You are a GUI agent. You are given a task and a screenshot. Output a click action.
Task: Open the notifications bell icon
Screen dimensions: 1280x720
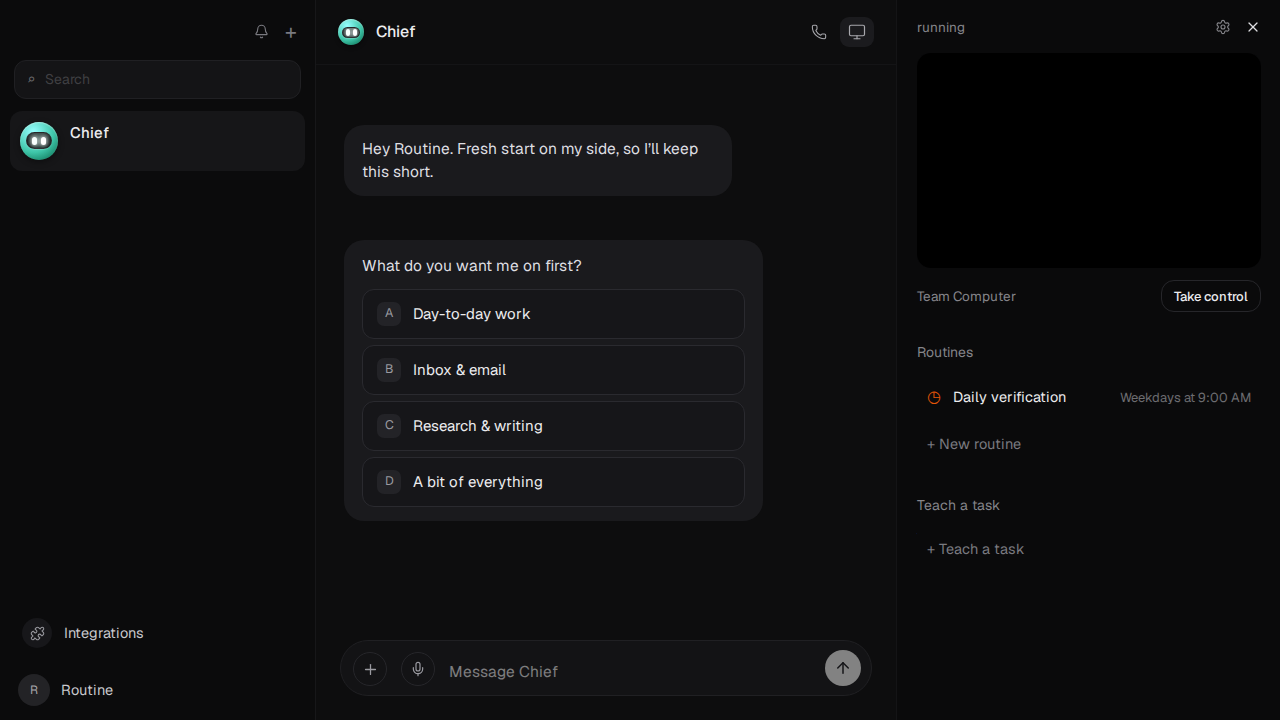click(x=261, y=32)
